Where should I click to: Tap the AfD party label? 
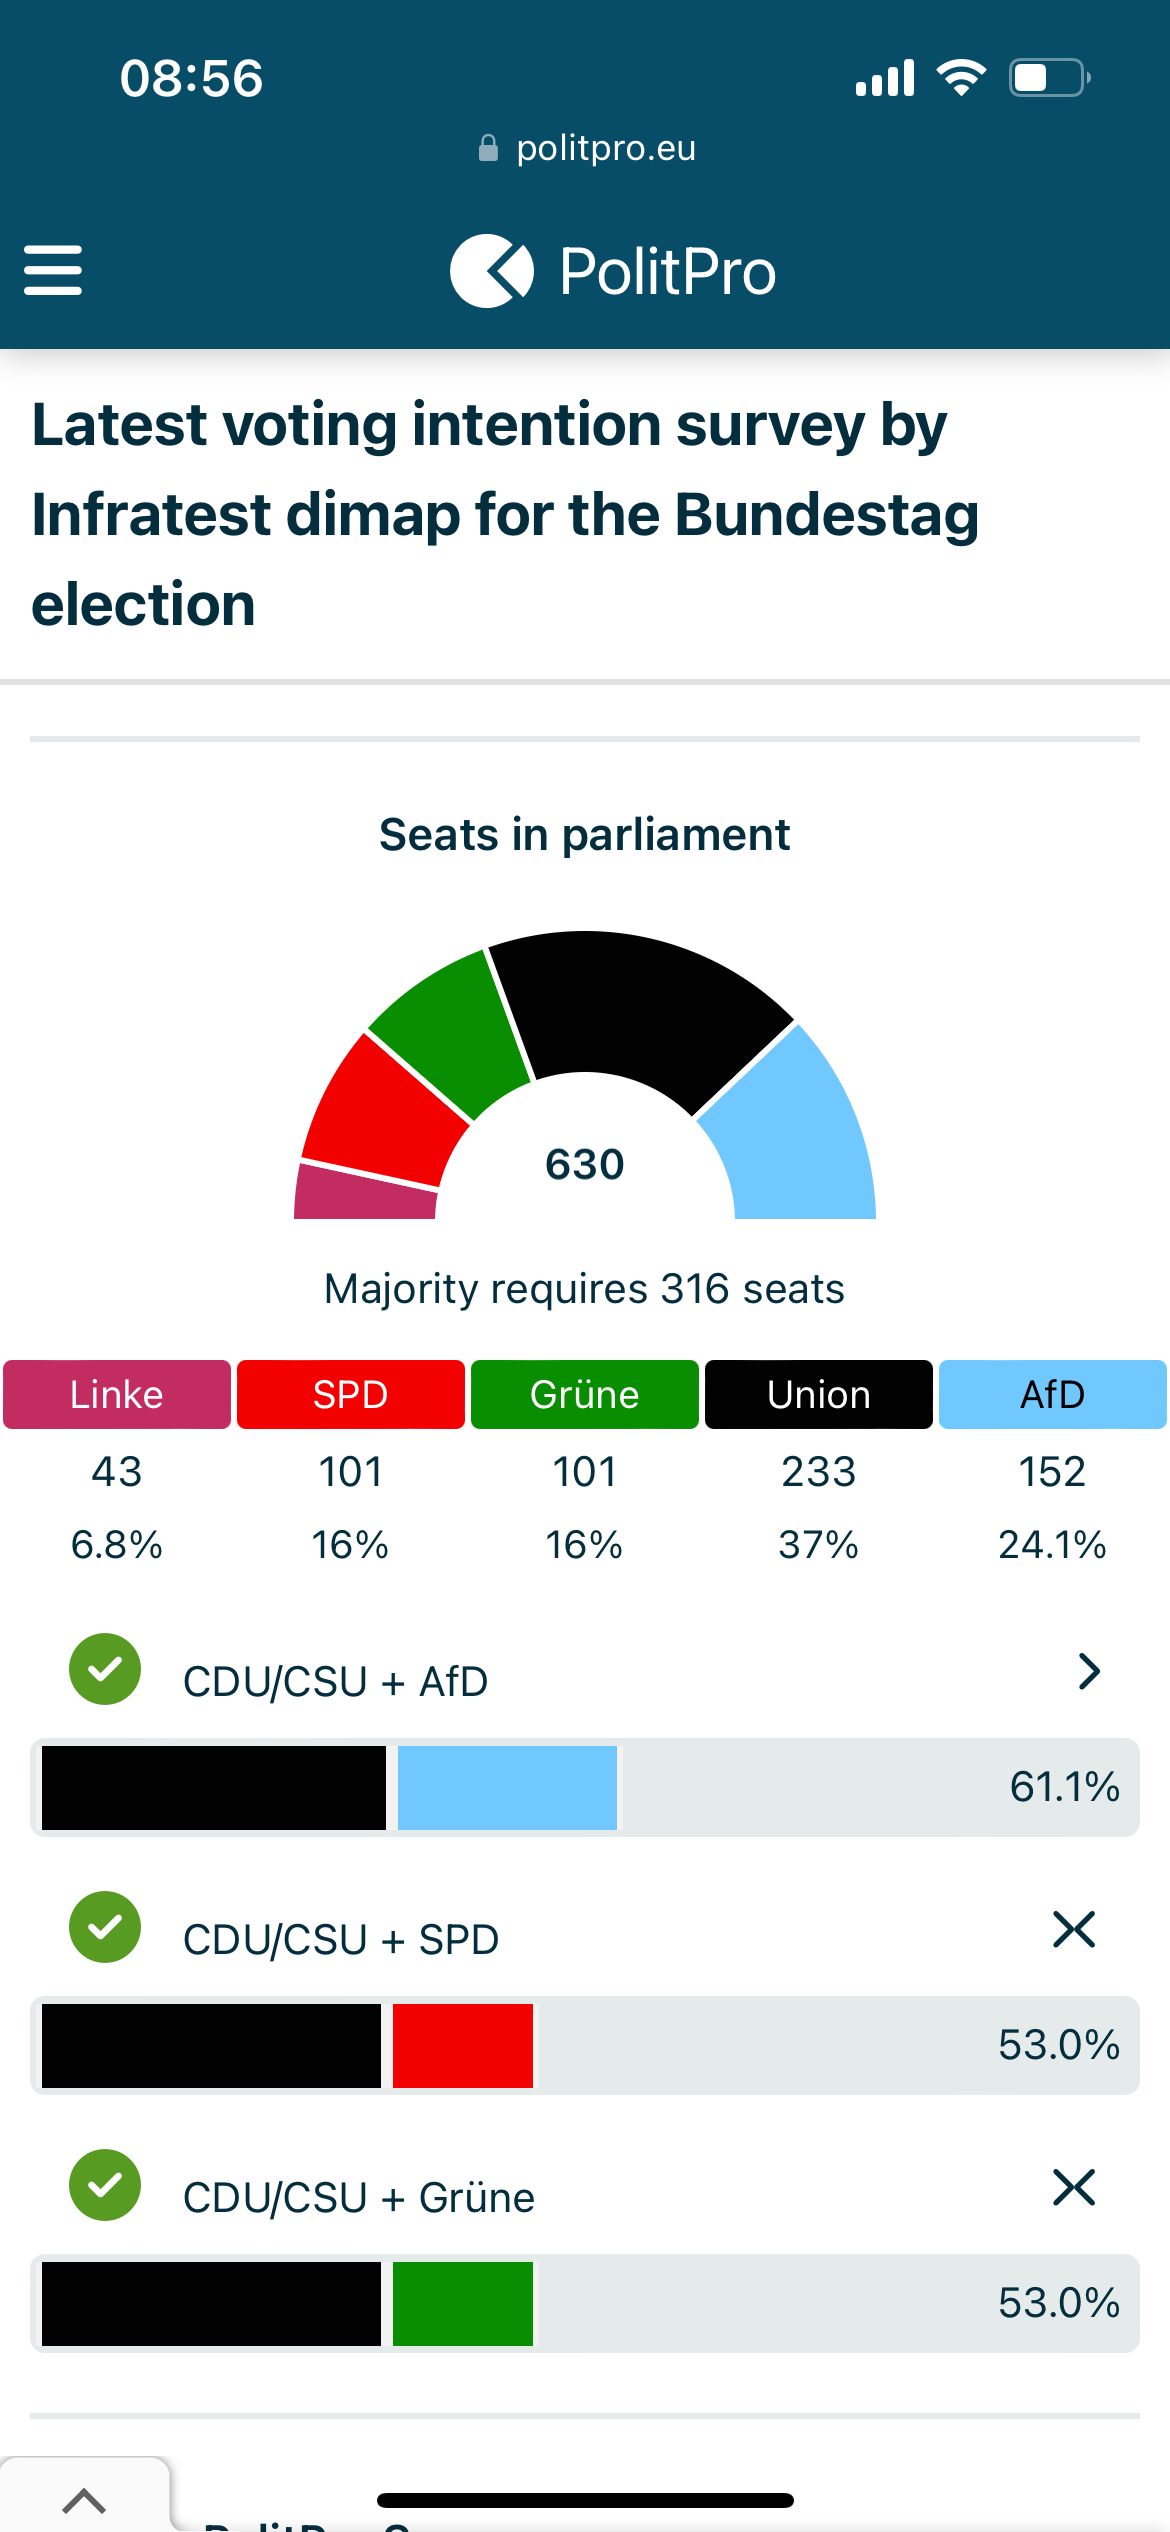coord(1053,1394)
